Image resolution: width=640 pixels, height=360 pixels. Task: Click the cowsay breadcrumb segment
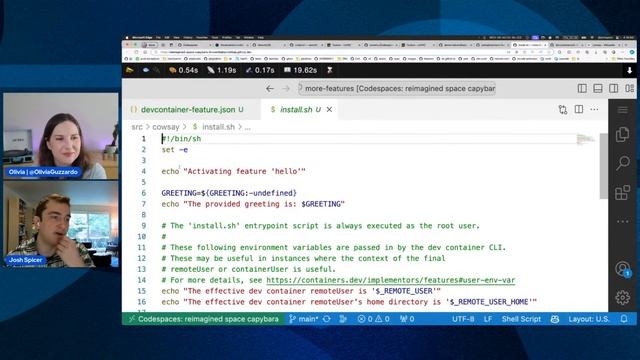[x=166, y=127]
